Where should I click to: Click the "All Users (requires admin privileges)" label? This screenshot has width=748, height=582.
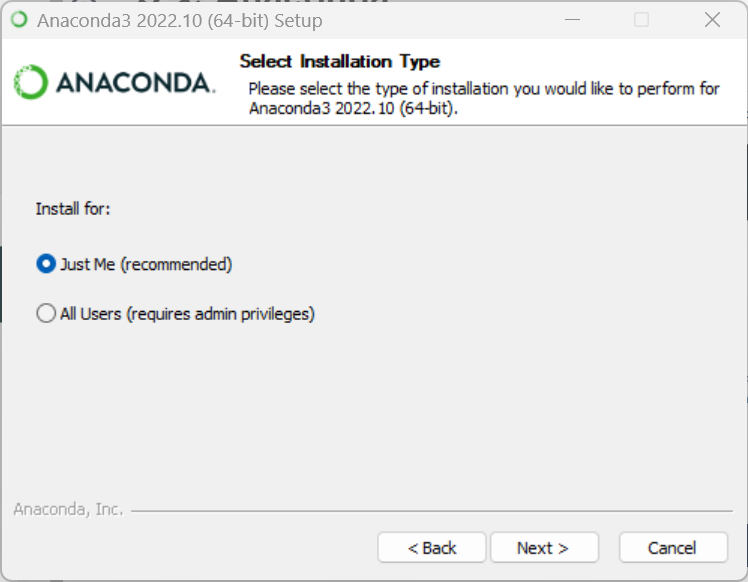(187, 314)
